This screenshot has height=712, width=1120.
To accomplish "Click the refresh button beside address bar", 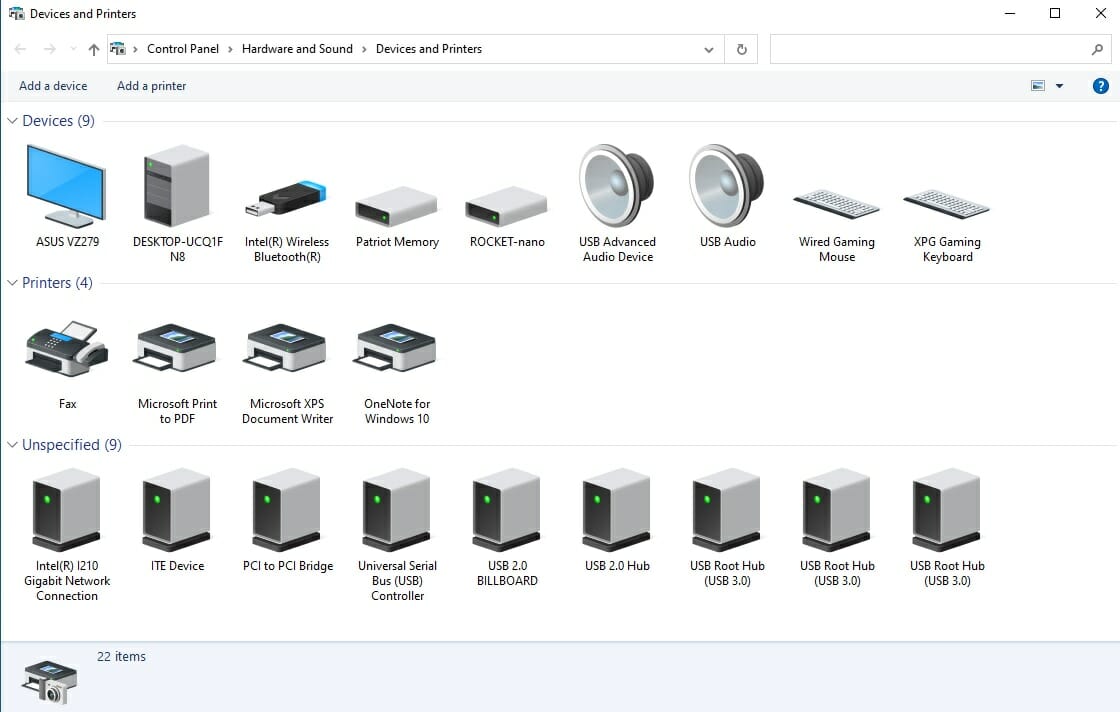I will point(741,49).
